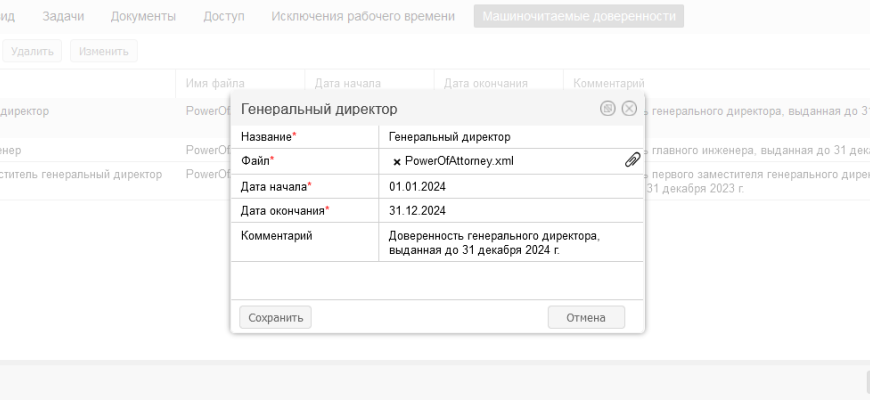Select the Машиночитаемые доверенности tab
This screenshot has height=400, width=870.
pyautogui.click(x=578, y=16)
